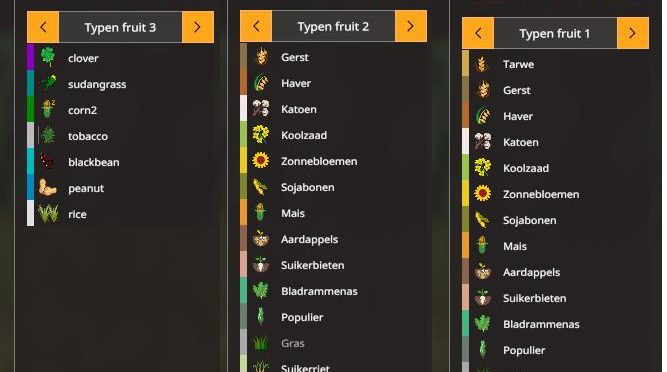
Task: Select the Suikerbieten beet icon in Typen fruit 2
Action: click(261, 265)
